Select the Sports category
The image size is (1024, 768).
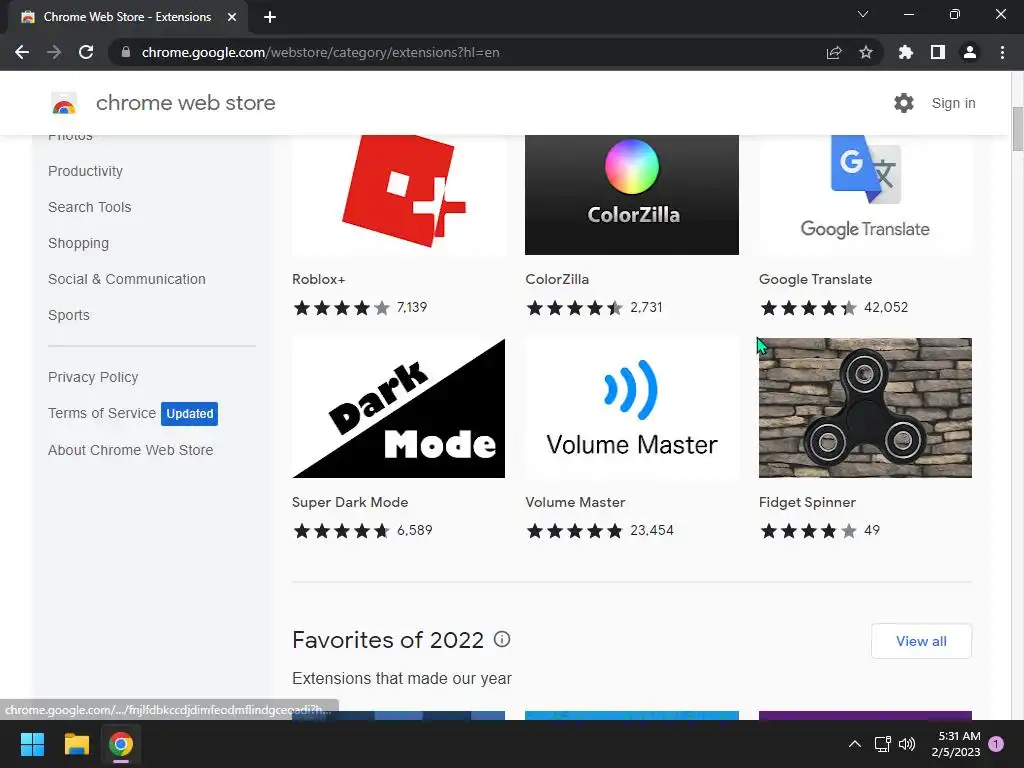[69, 315]
